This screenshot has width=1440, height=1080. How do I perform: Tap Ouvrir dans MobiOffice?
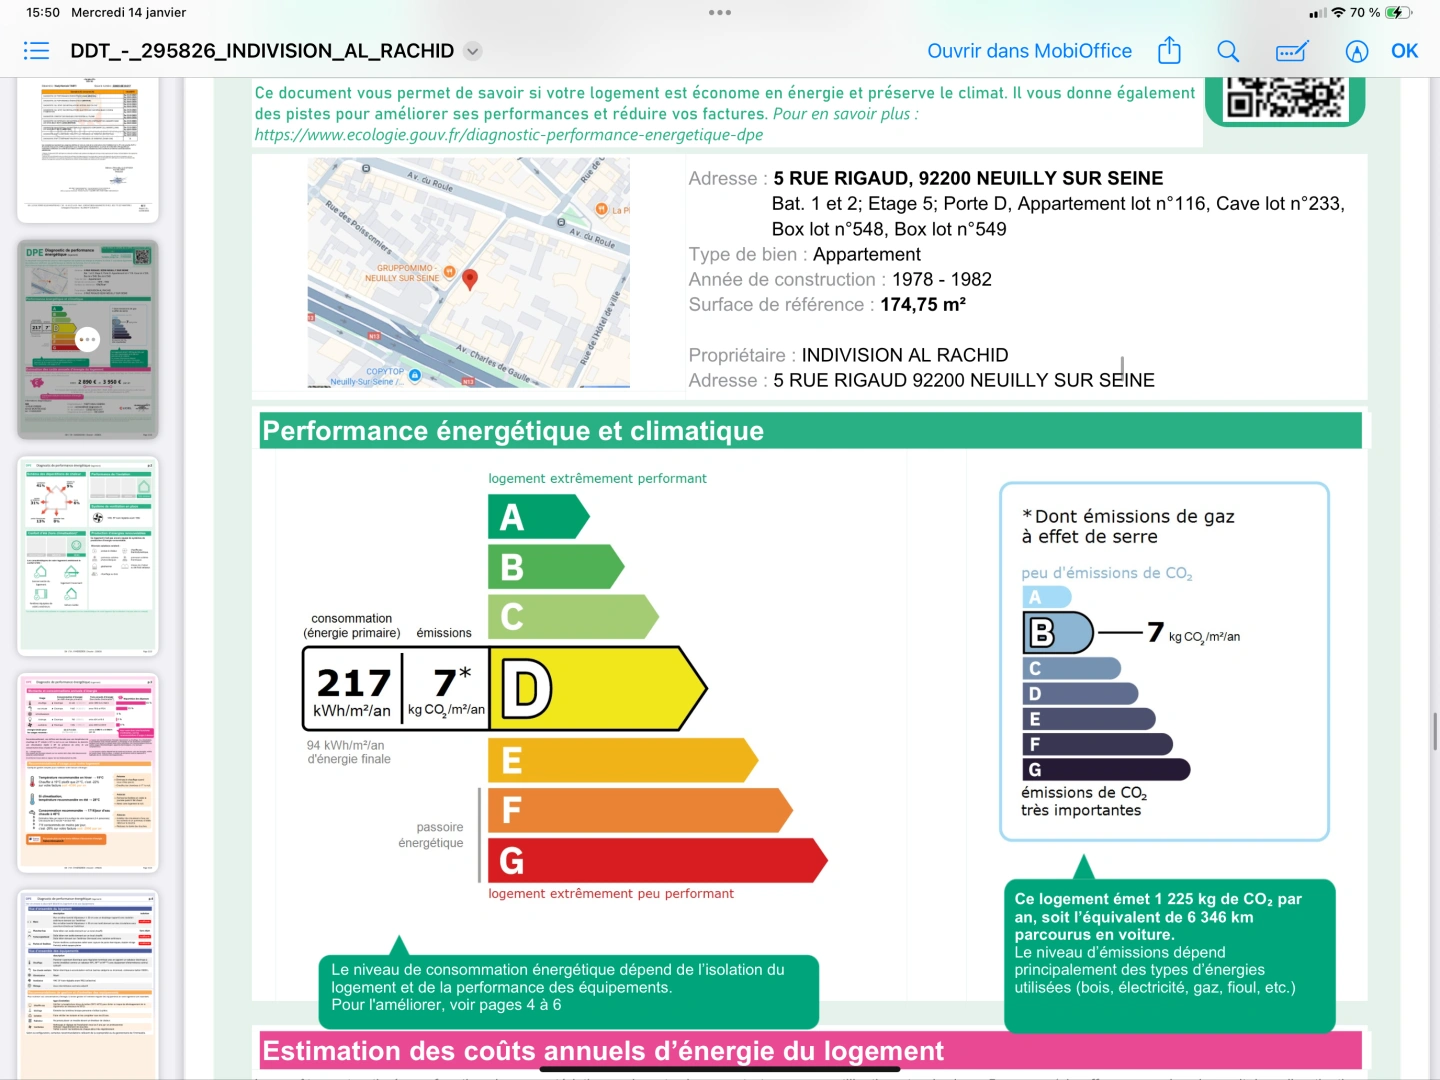pyautogui.click(x=1030, y=51)
